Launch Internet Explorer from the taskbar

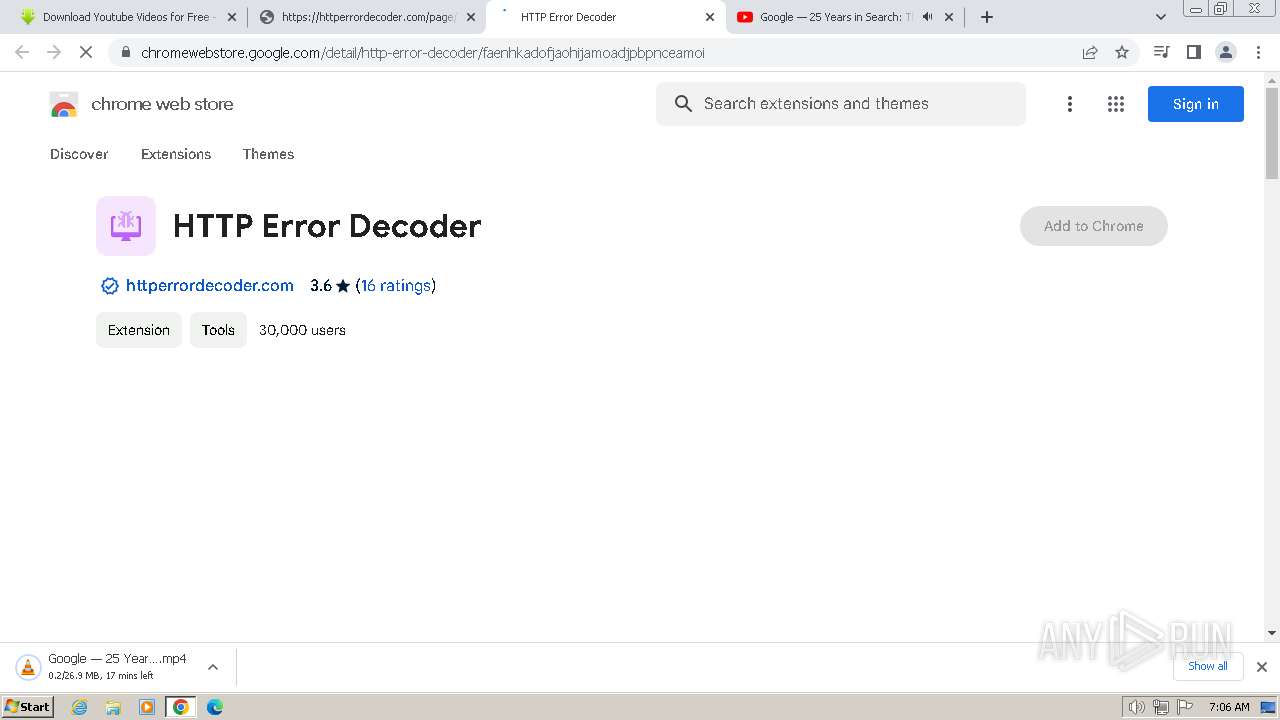tap(80, 707)
